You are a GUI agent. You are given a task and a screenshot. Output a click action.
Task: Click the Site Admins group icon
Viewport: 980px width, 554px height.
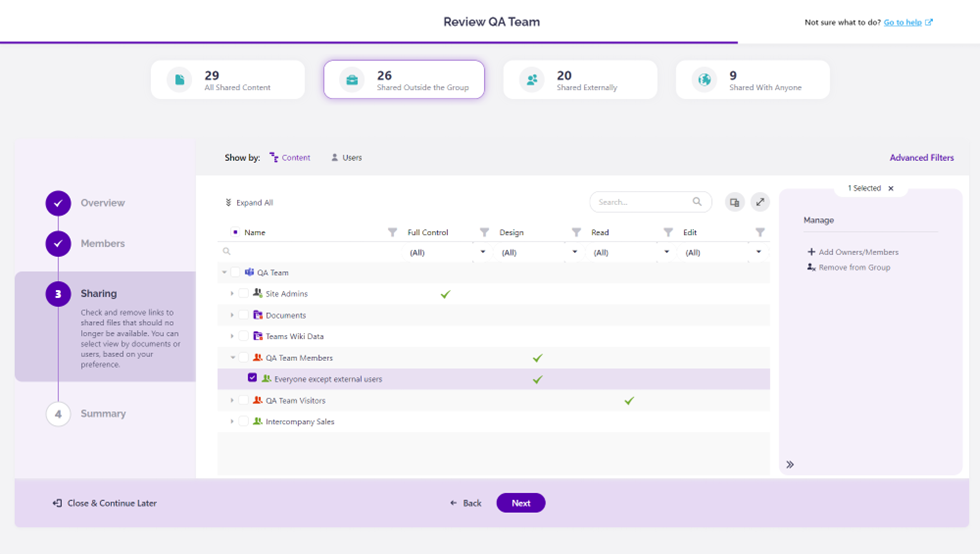point(258,293)
